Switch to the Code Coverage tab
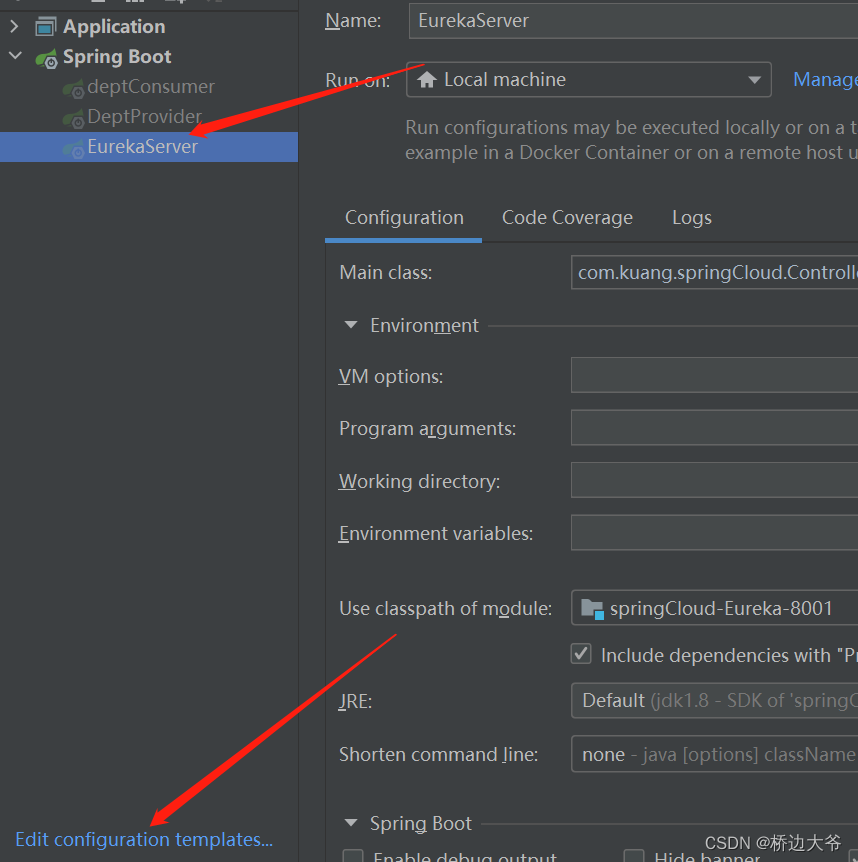The height and width of the screenshot is (862, 858). [x=567, y=218]
